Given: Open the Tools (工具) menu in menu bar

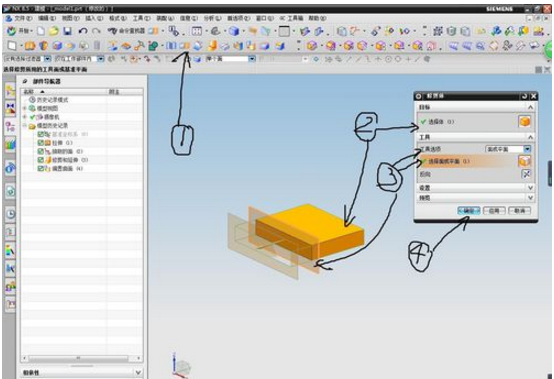Looking at the screenshot, I should [x=141, y=18].
